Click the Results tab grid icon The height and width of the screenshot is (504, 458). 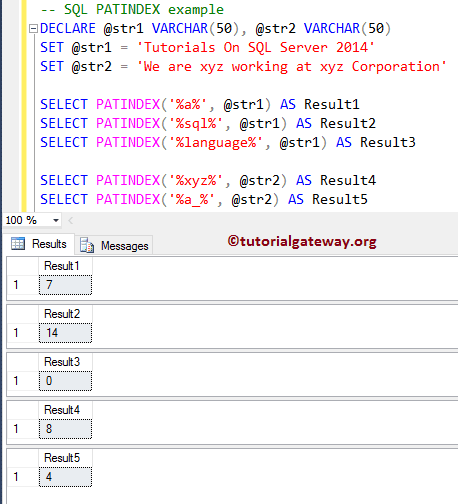(x=18, y=244)
